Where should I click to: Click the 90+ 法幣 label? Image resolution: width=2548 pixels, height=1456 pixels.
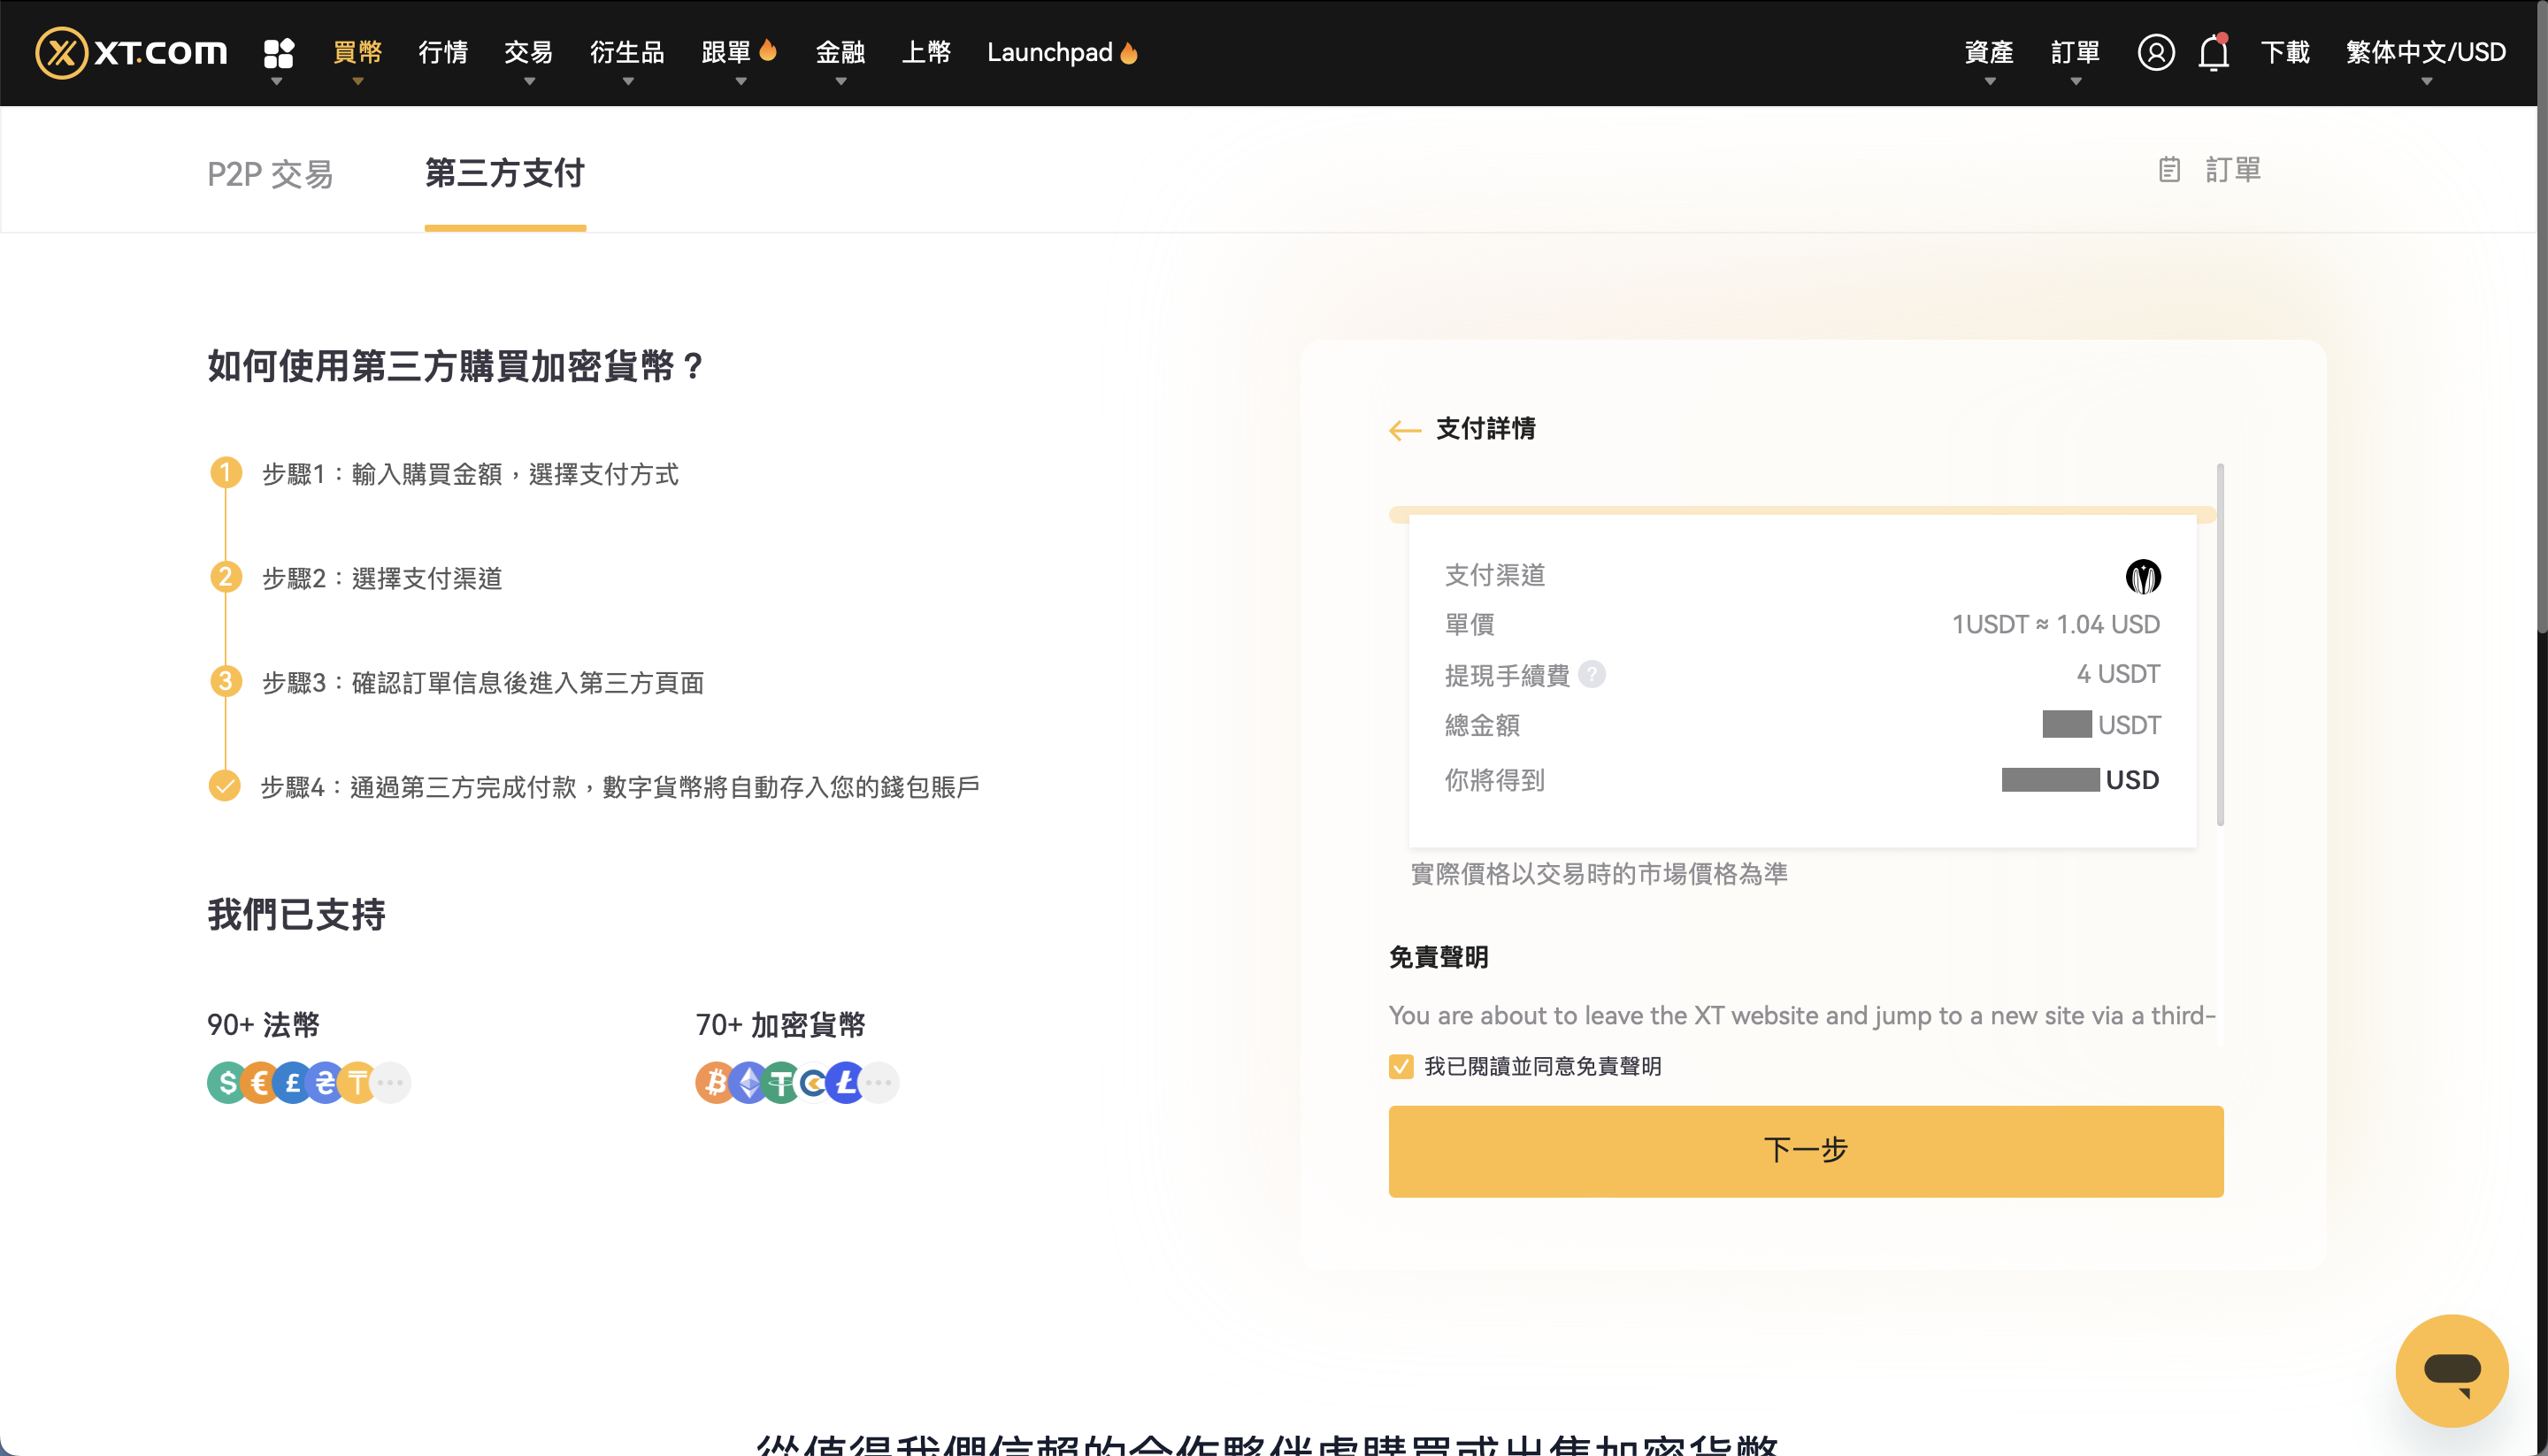(263, 1025)
